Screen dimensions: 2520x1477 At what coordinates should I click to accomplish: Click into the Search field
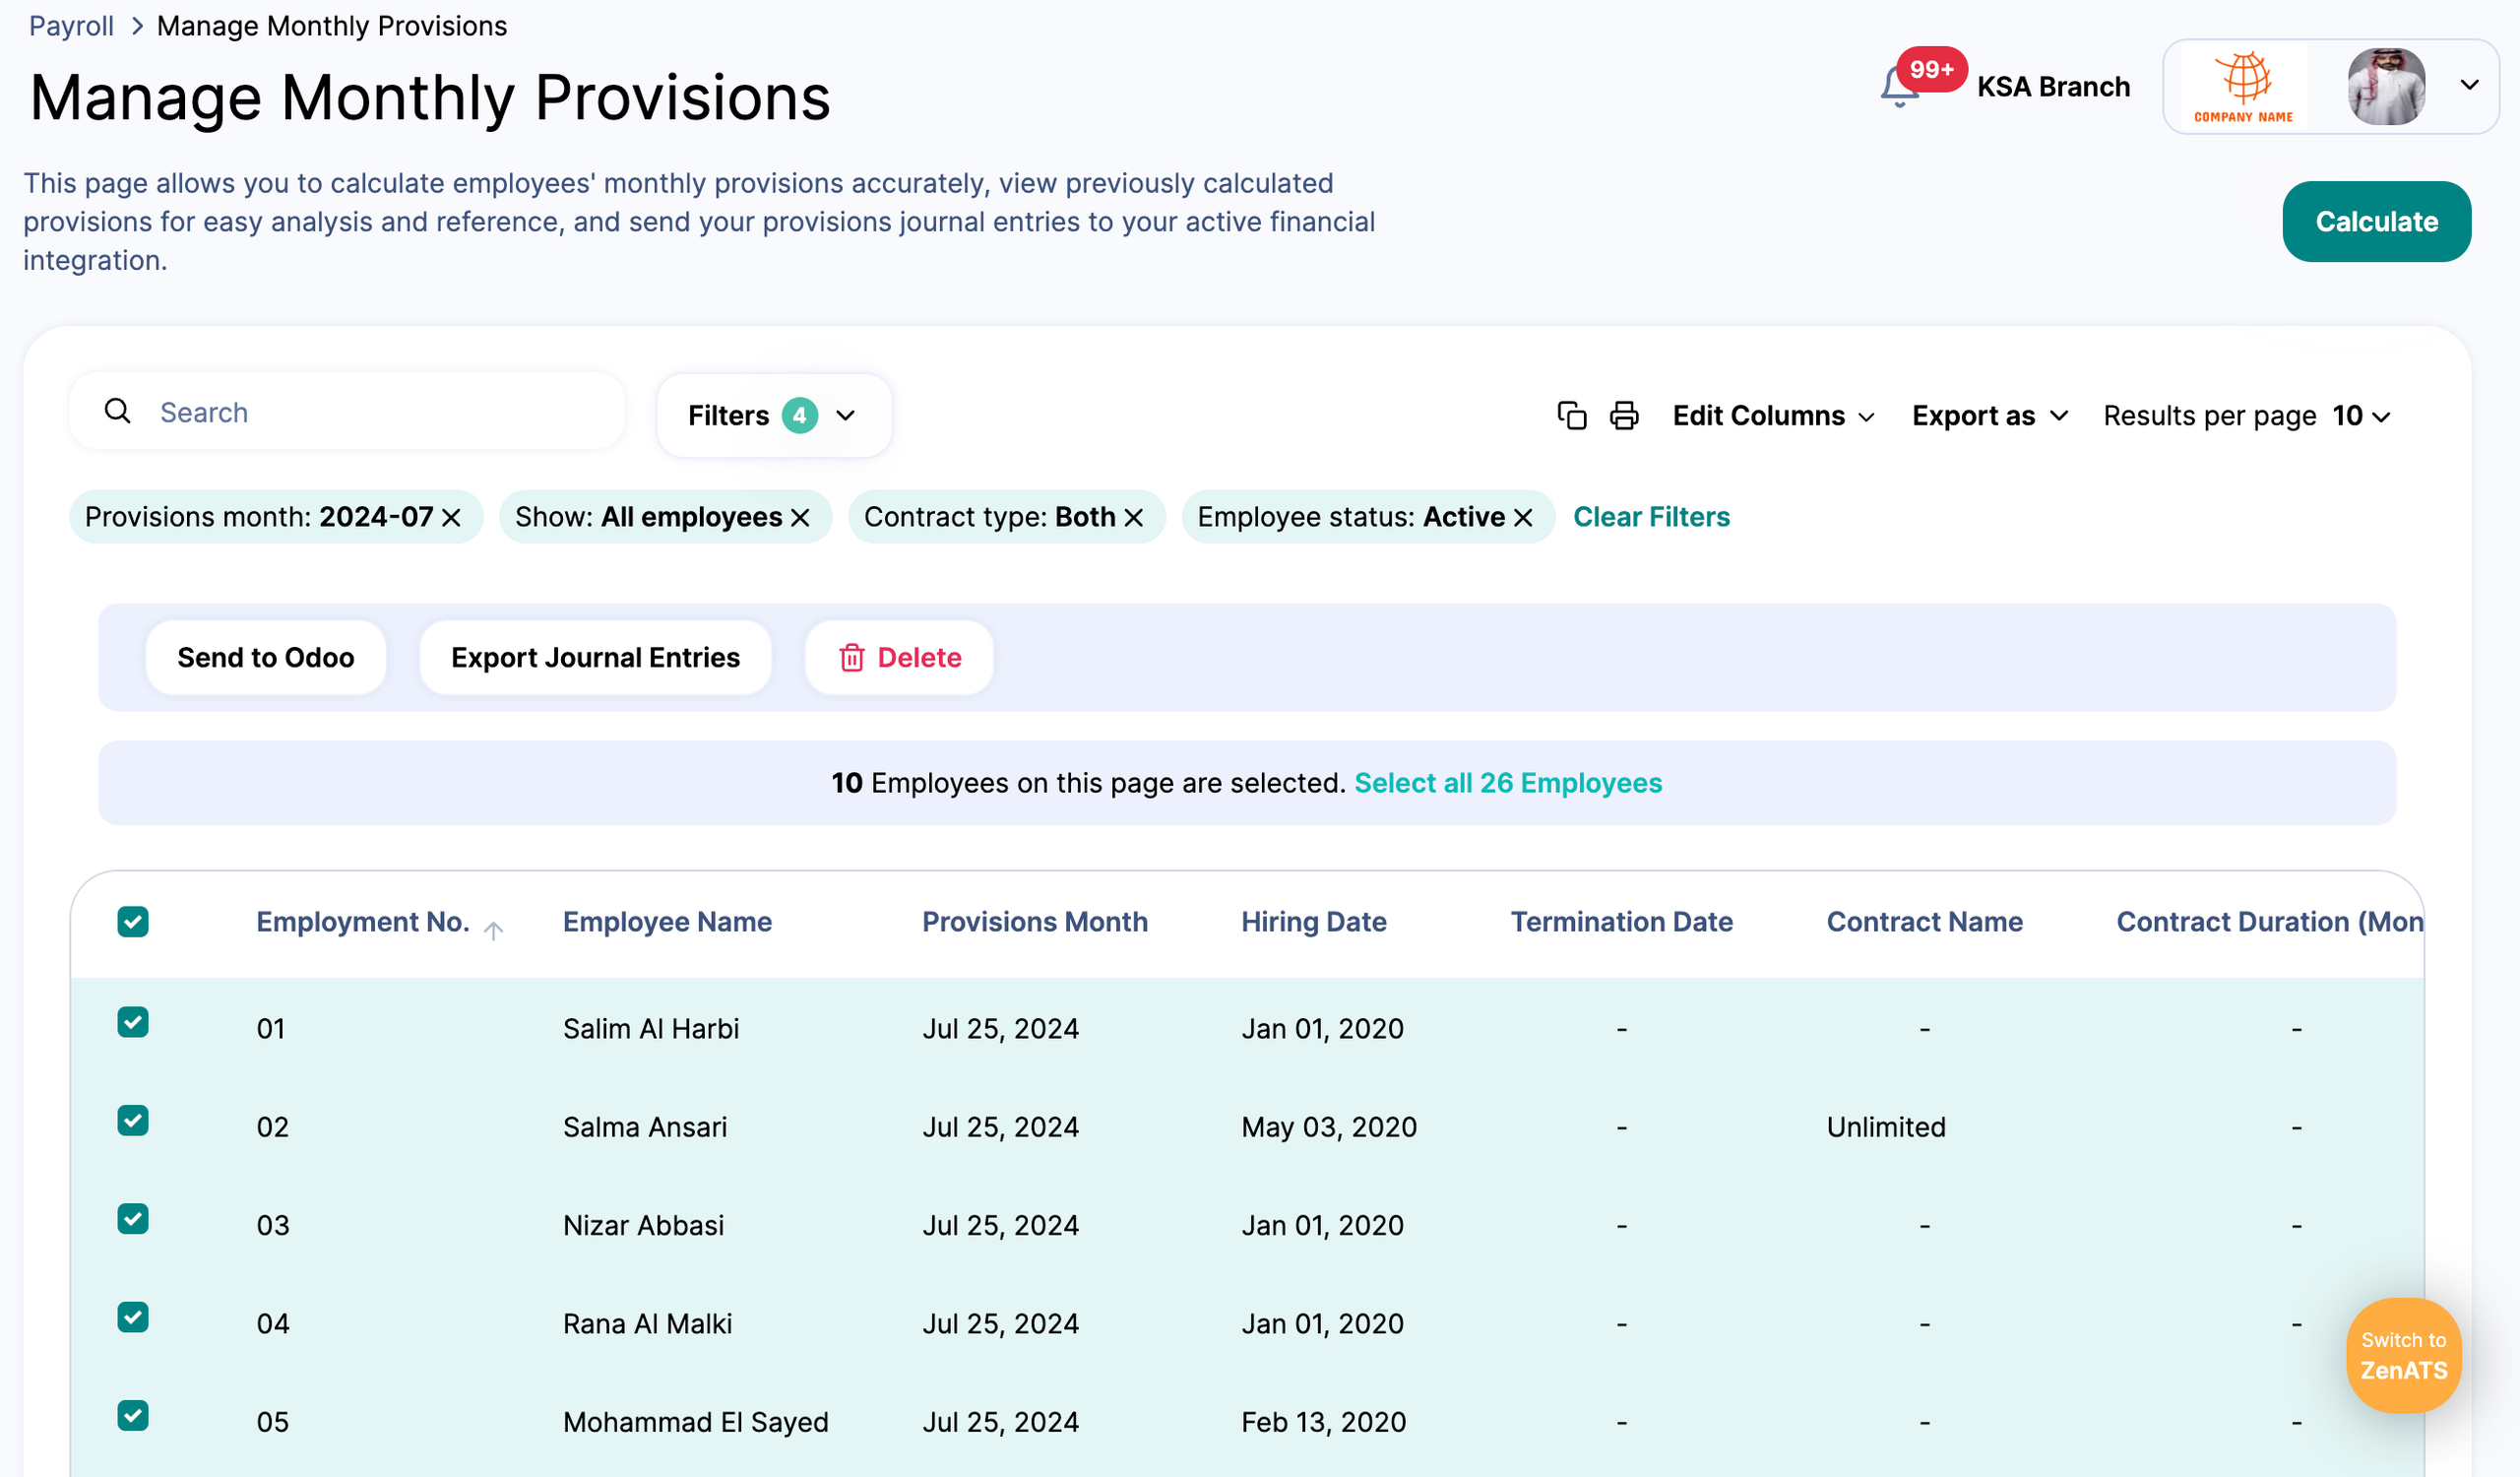[380, 412]
